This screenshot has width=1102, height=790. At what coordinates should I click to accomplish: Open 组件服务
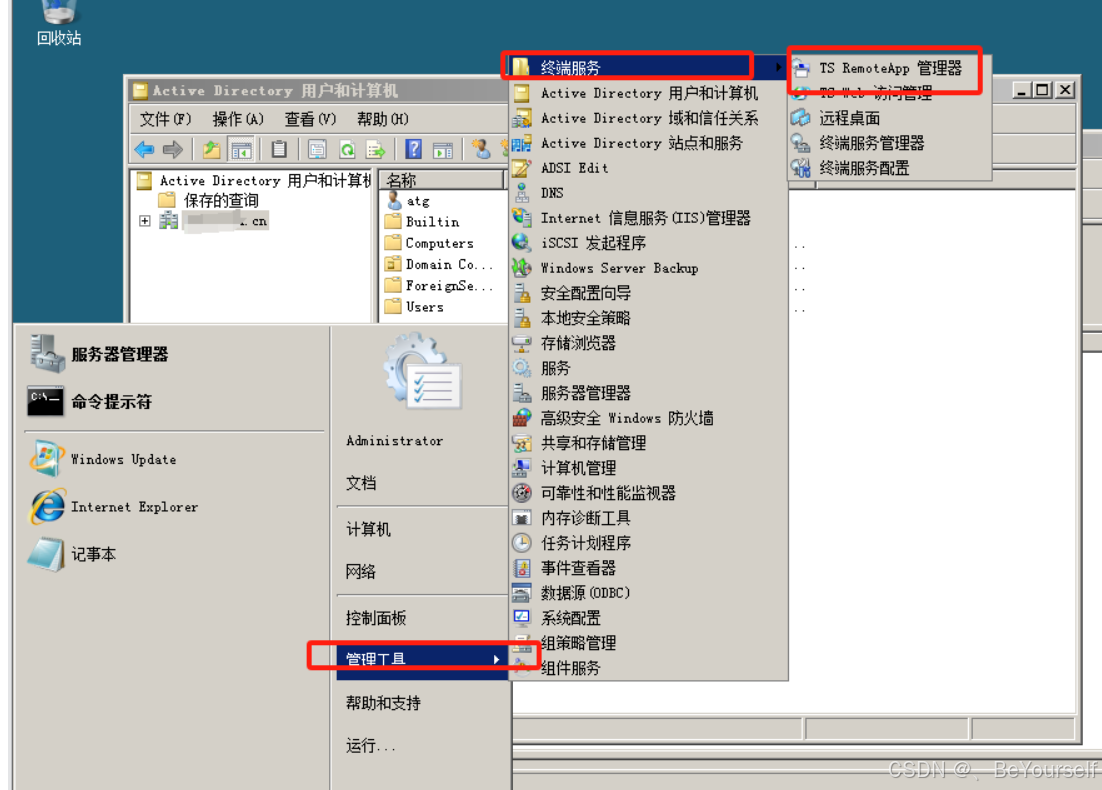[647, 668]
